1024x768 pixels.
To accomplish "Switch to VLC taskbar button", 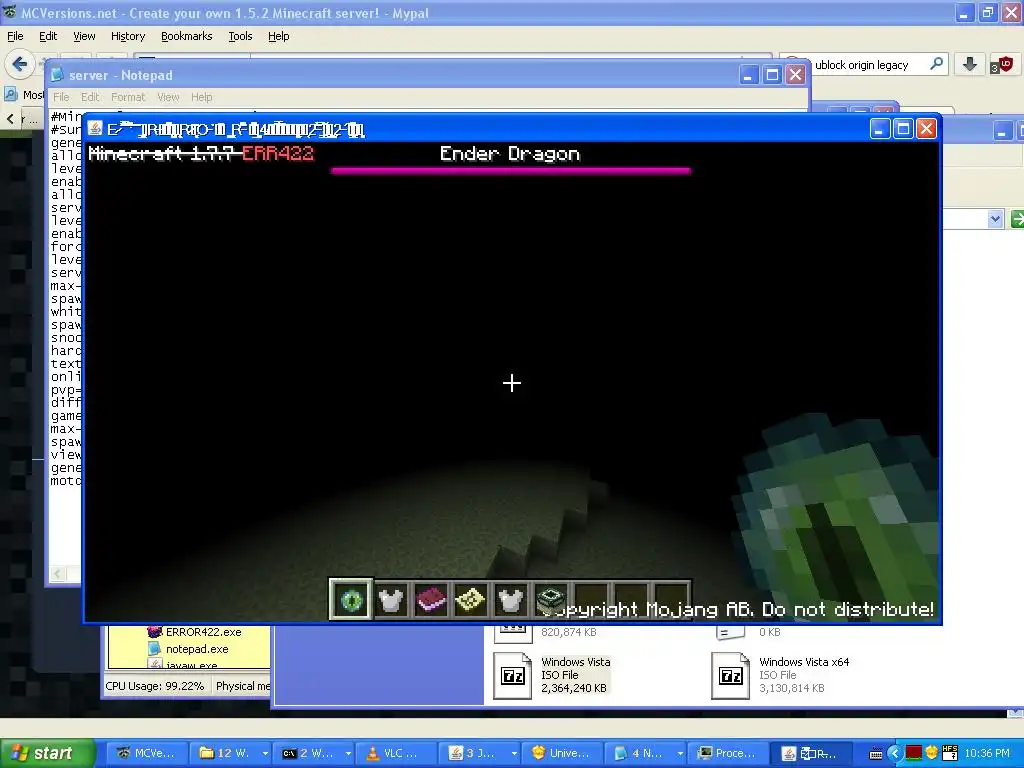I will tap(396, 753).
